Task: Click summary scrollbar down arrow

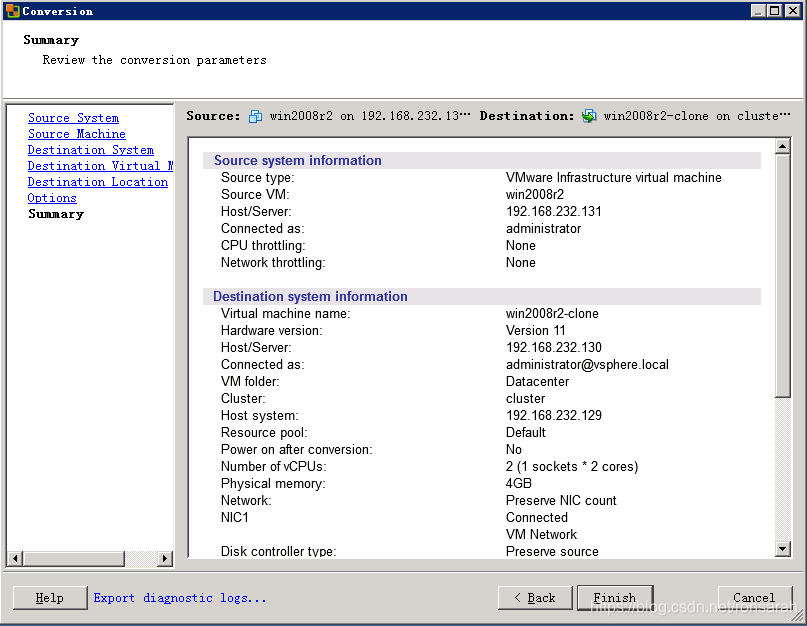Action: pos(782,549)
